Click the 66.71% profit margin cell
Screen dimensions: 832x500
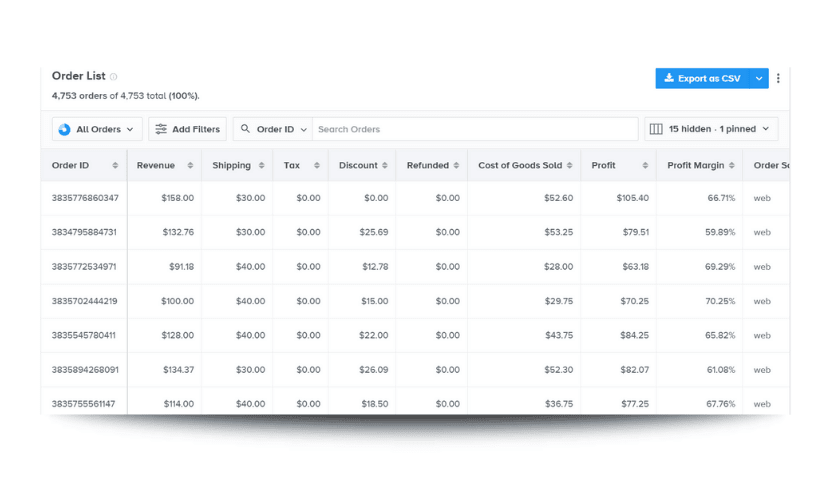click(x=721, y=198)
